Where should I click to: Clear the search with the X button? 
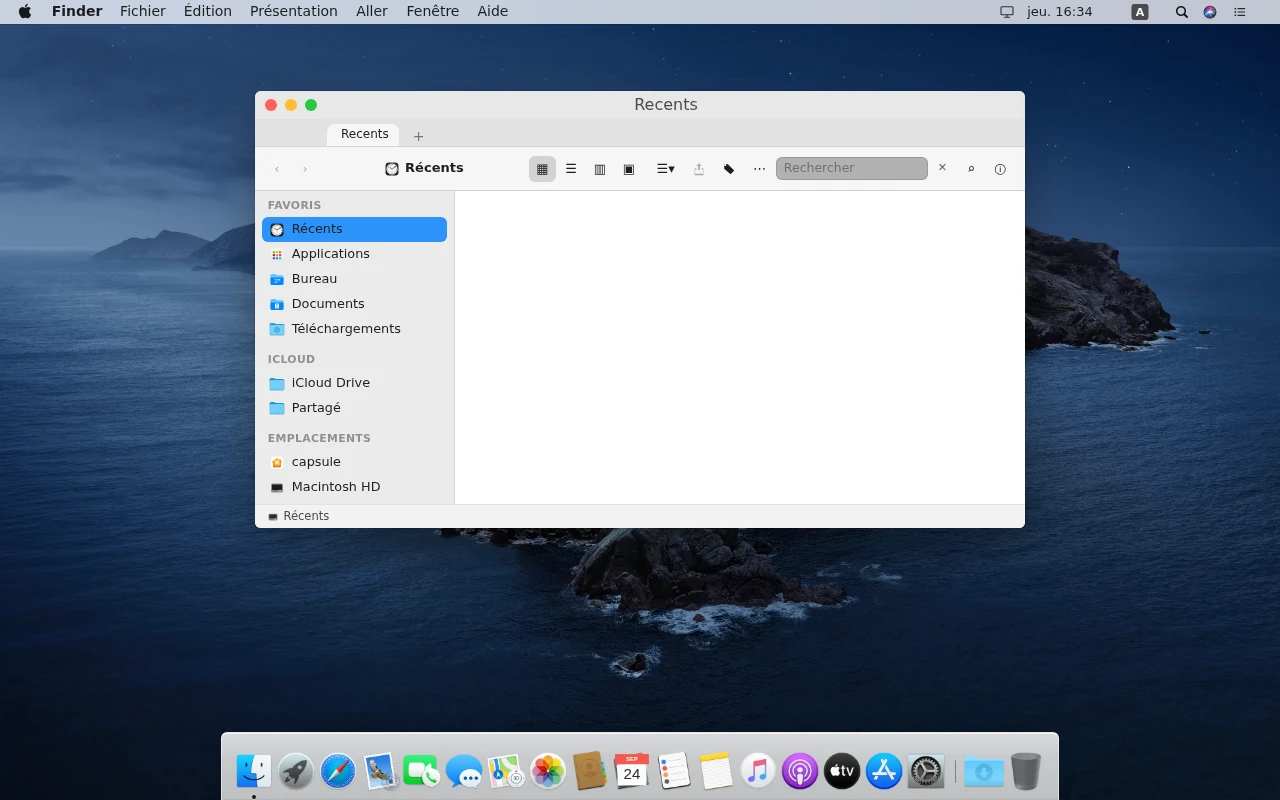pyautogui.click(x=942, y=168)
